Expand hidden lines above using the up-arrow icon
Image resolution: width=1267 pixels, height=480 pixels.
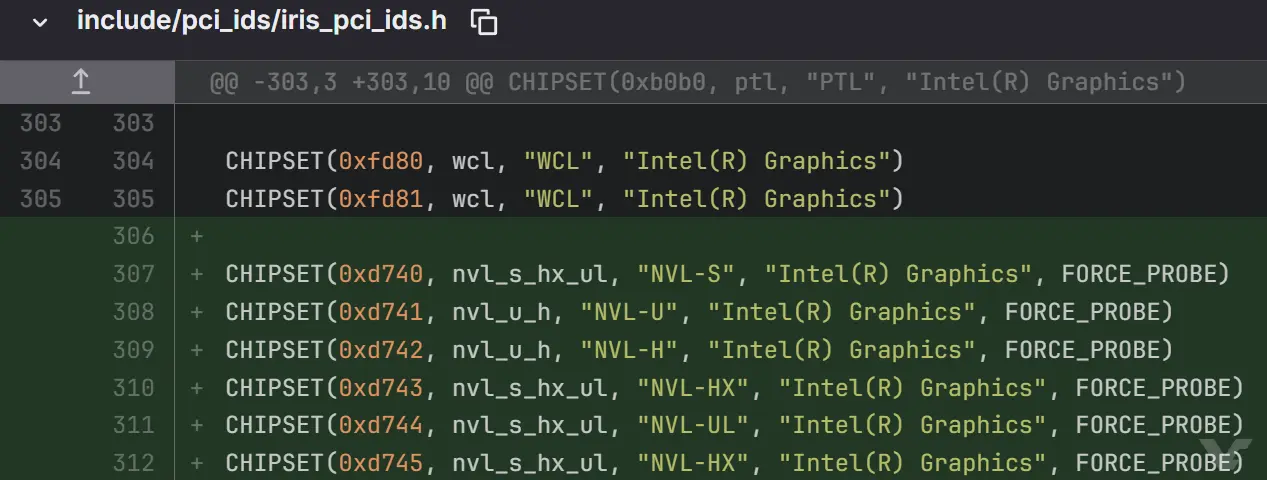point(81,82)
